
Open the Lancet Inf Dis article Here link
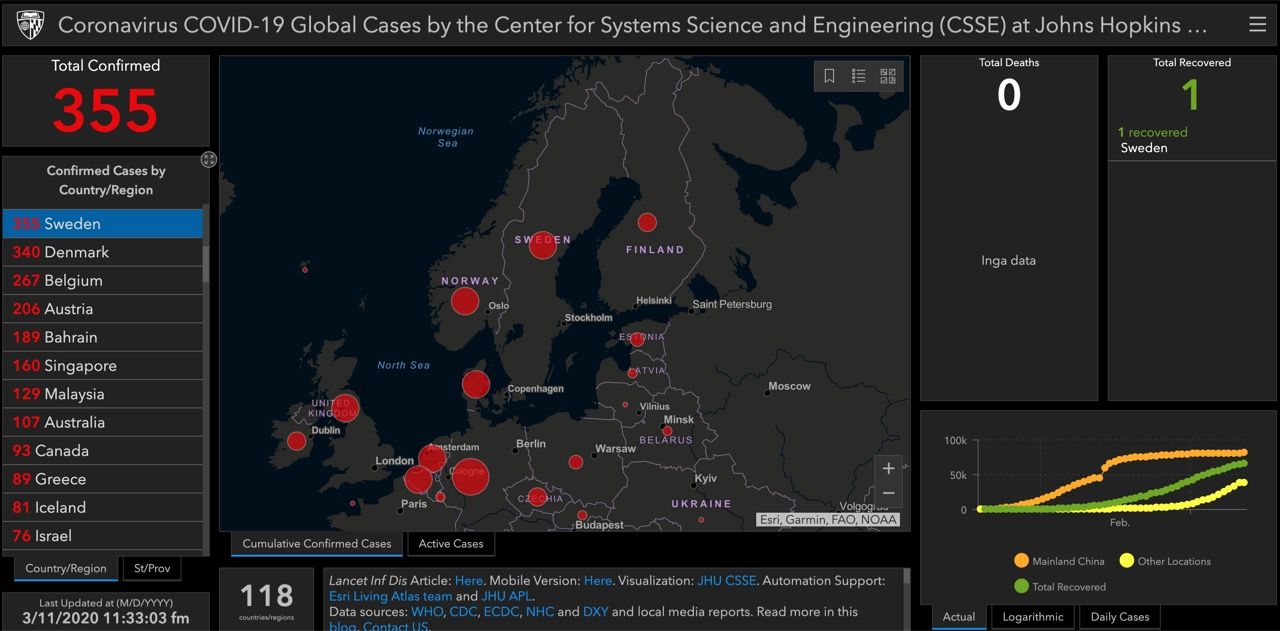point(468,580)
